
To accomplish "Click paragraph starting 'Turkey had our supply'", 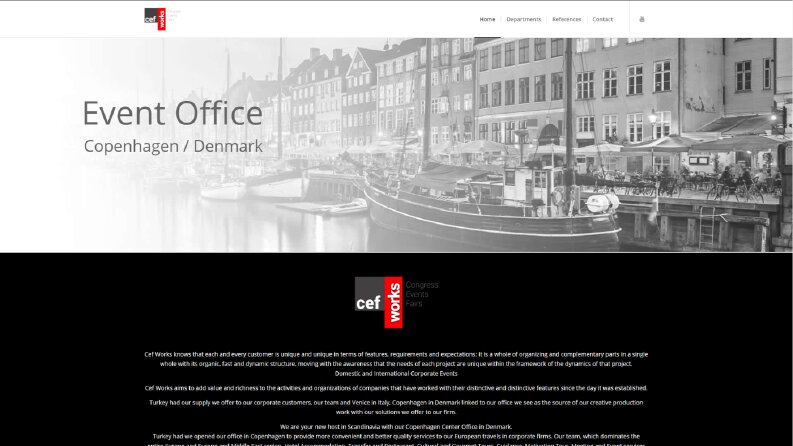I will coord(396,407).
